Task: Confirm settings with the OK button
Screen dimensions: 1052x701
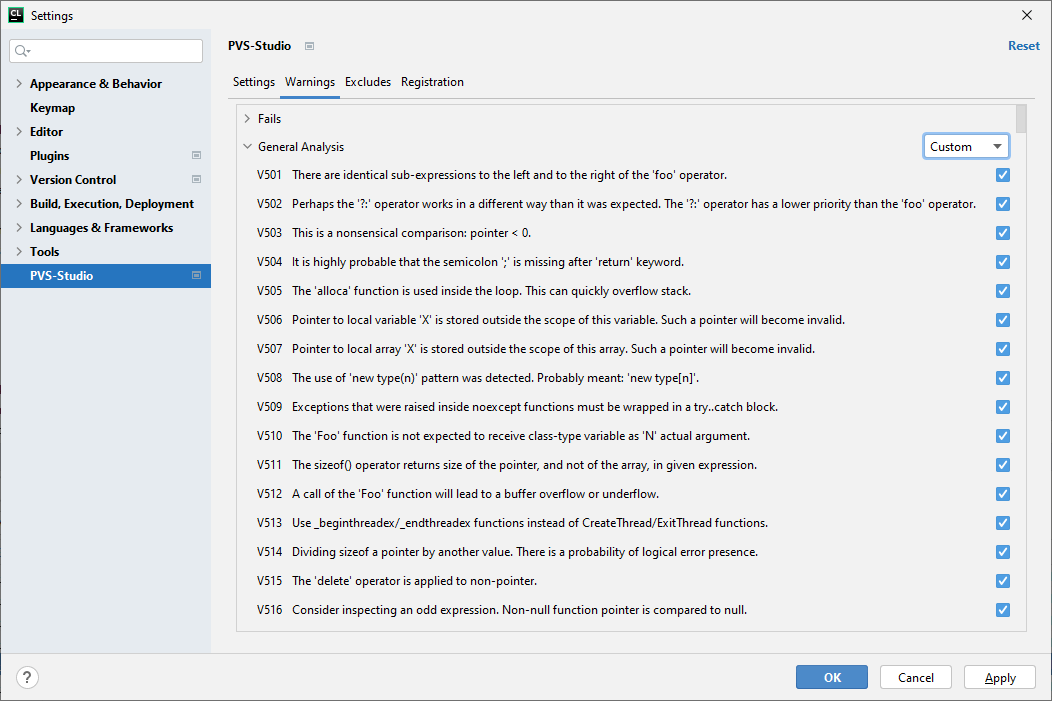Action: tap(832, 677)
